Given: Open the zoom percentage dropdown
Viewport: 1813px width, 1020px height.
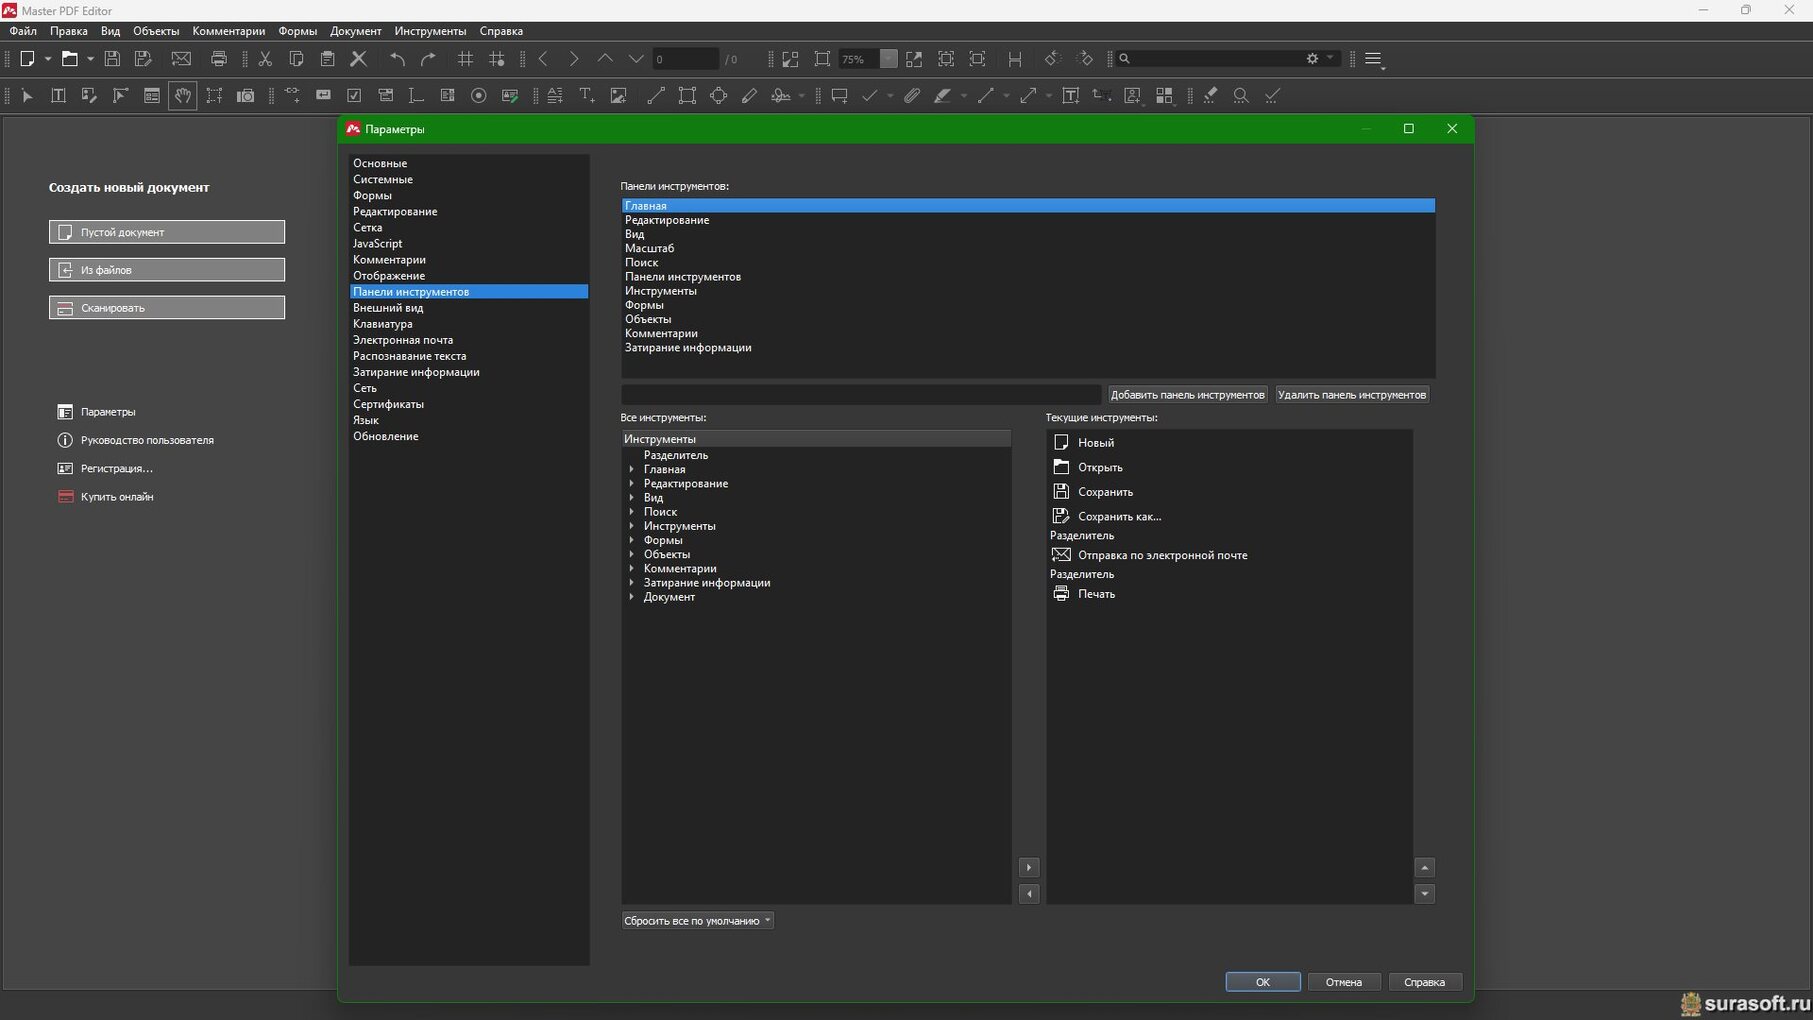Looking at the screenshot, I should click(x=888, y=59).
